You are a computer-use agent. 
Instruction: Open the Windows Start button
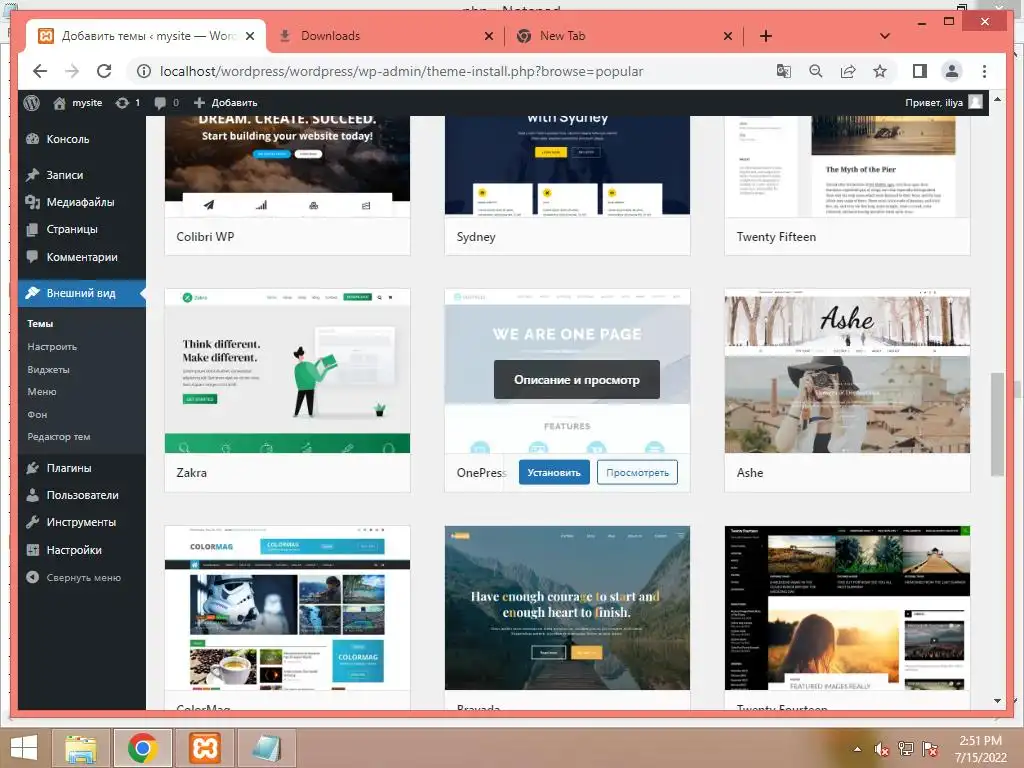[24, 748]
